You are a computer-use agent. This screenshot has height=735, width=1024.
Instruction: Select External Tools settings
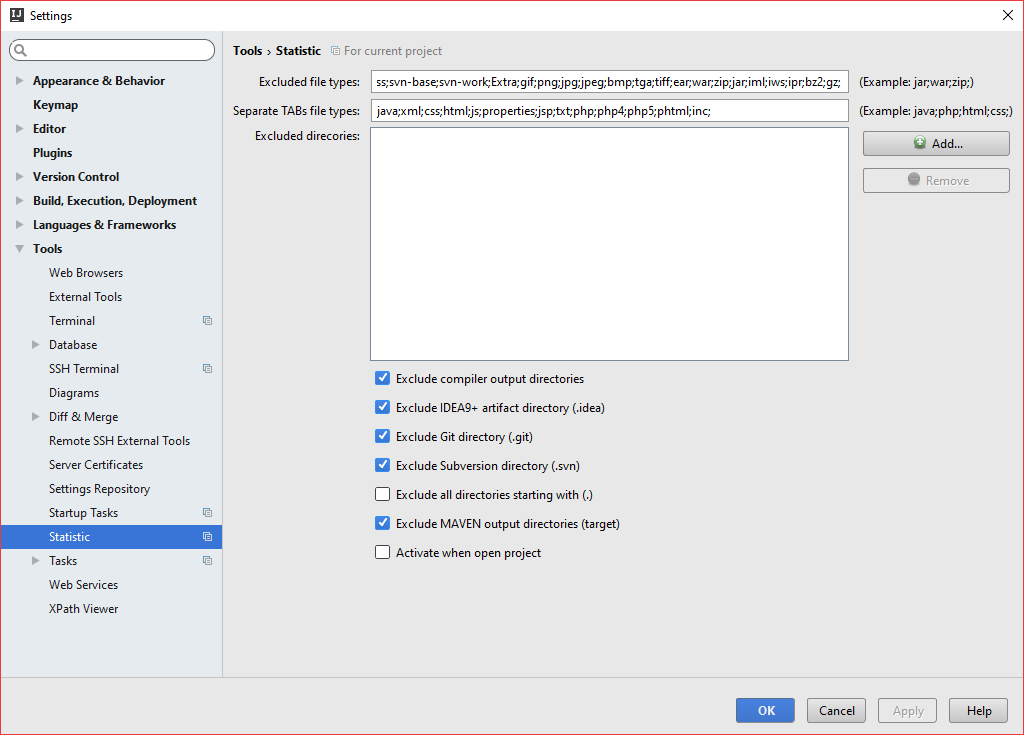86,297
